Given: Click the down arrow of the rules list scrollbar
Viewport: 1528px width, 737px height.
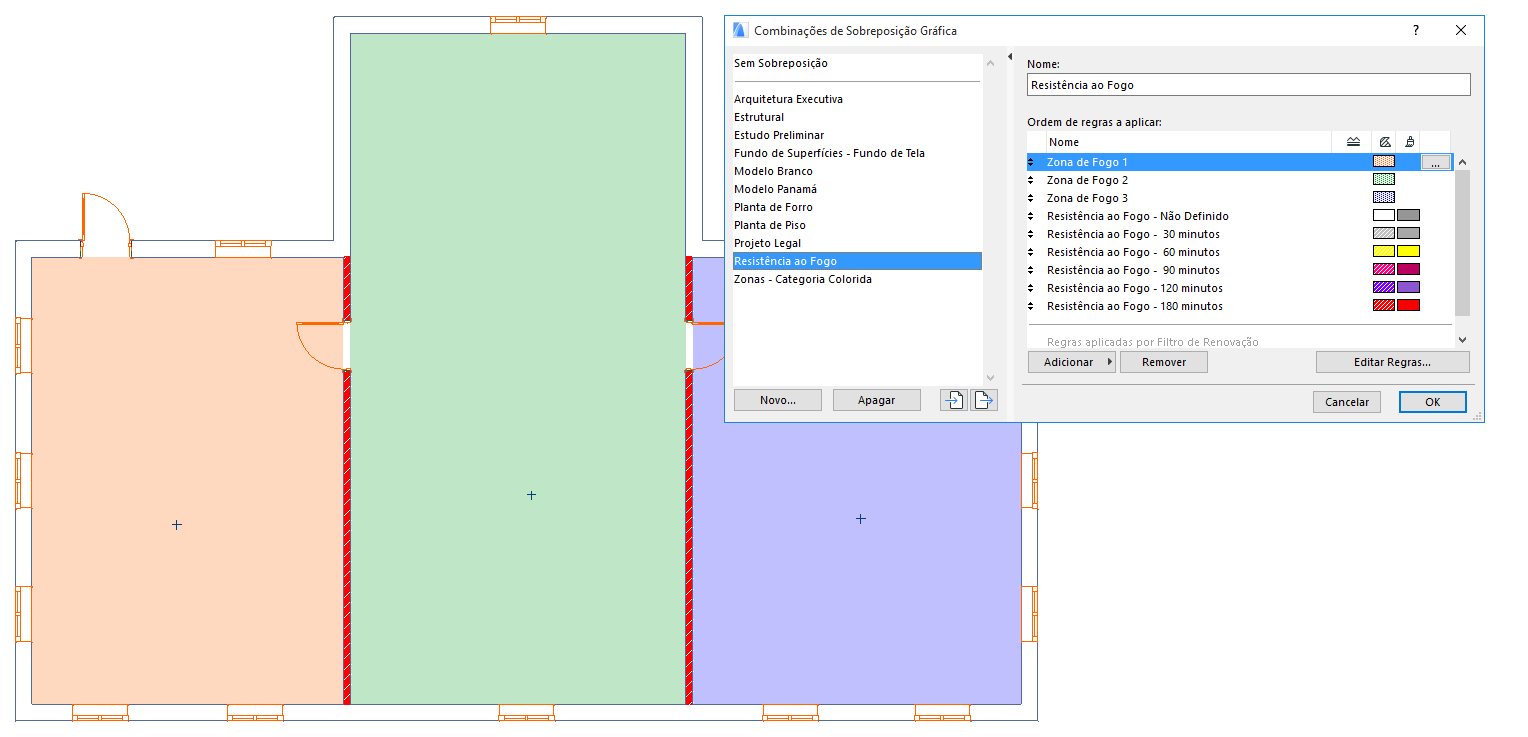Looking at the screenshot, I should click(x=1462, y=340).
